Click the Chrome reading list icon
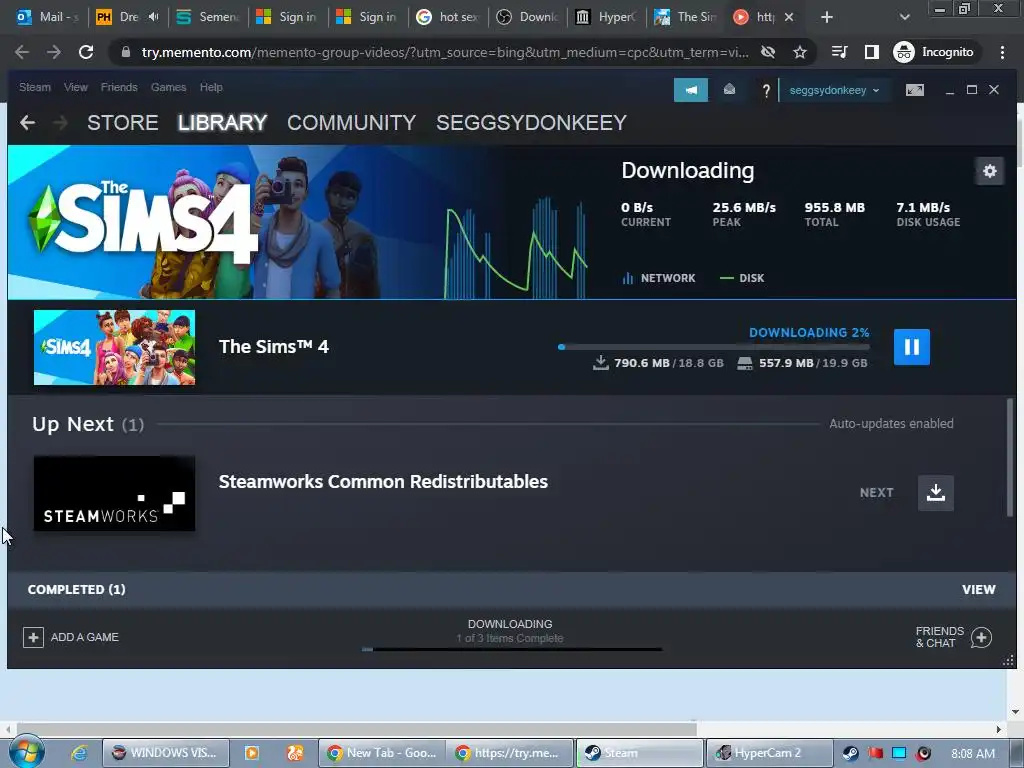The image size is (1024, 768). pos(840,52)
